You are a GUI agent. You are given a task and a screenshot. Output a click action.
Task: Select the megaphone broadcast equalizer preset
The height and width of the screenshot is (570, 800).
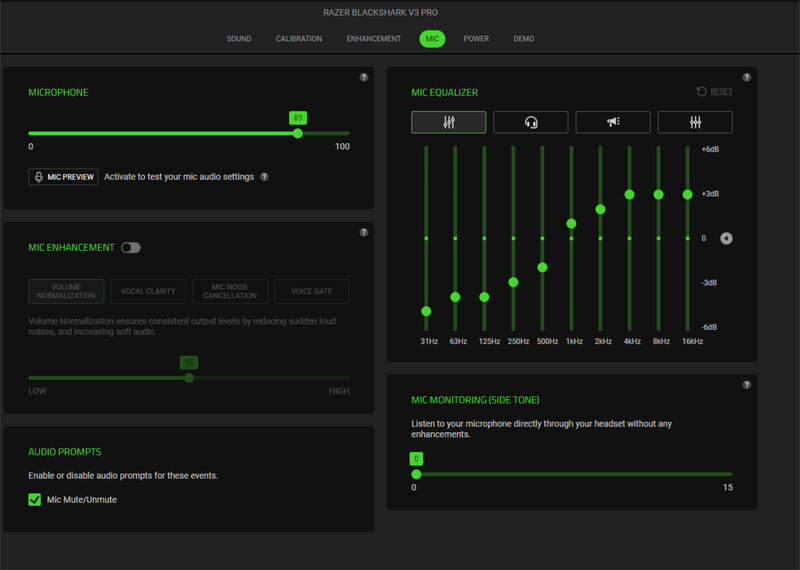pyautogui.click(x=613, y=122)
